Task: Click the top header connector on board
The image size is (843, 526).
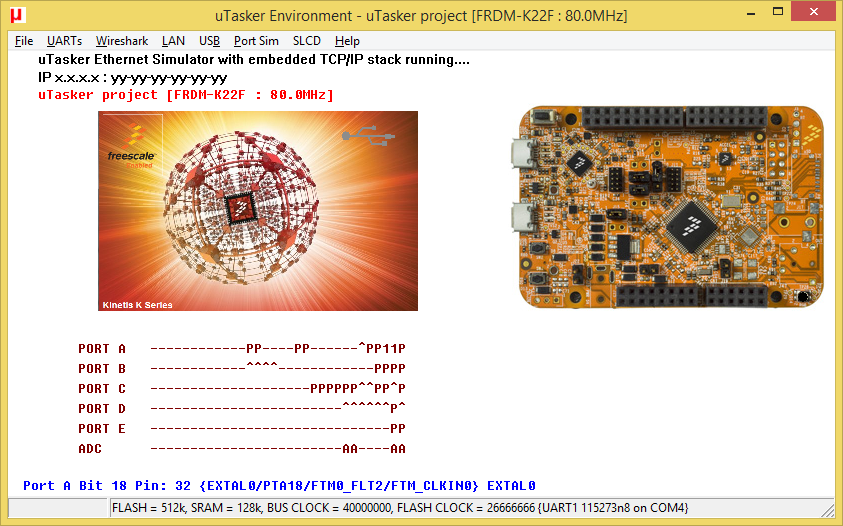Action: [675, 117]
